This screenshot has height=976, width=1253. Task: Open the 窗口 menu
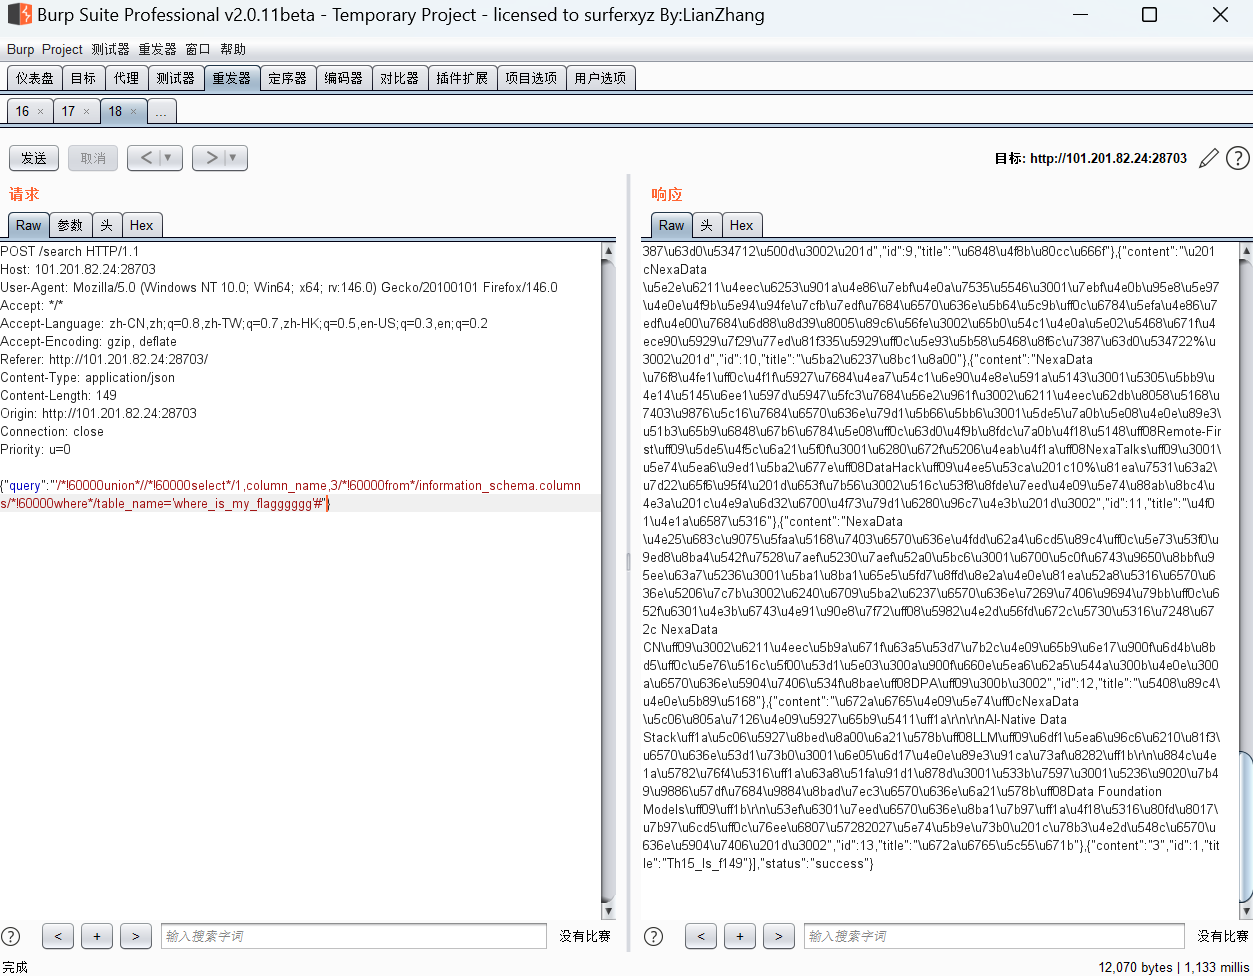tap(198, 49)
